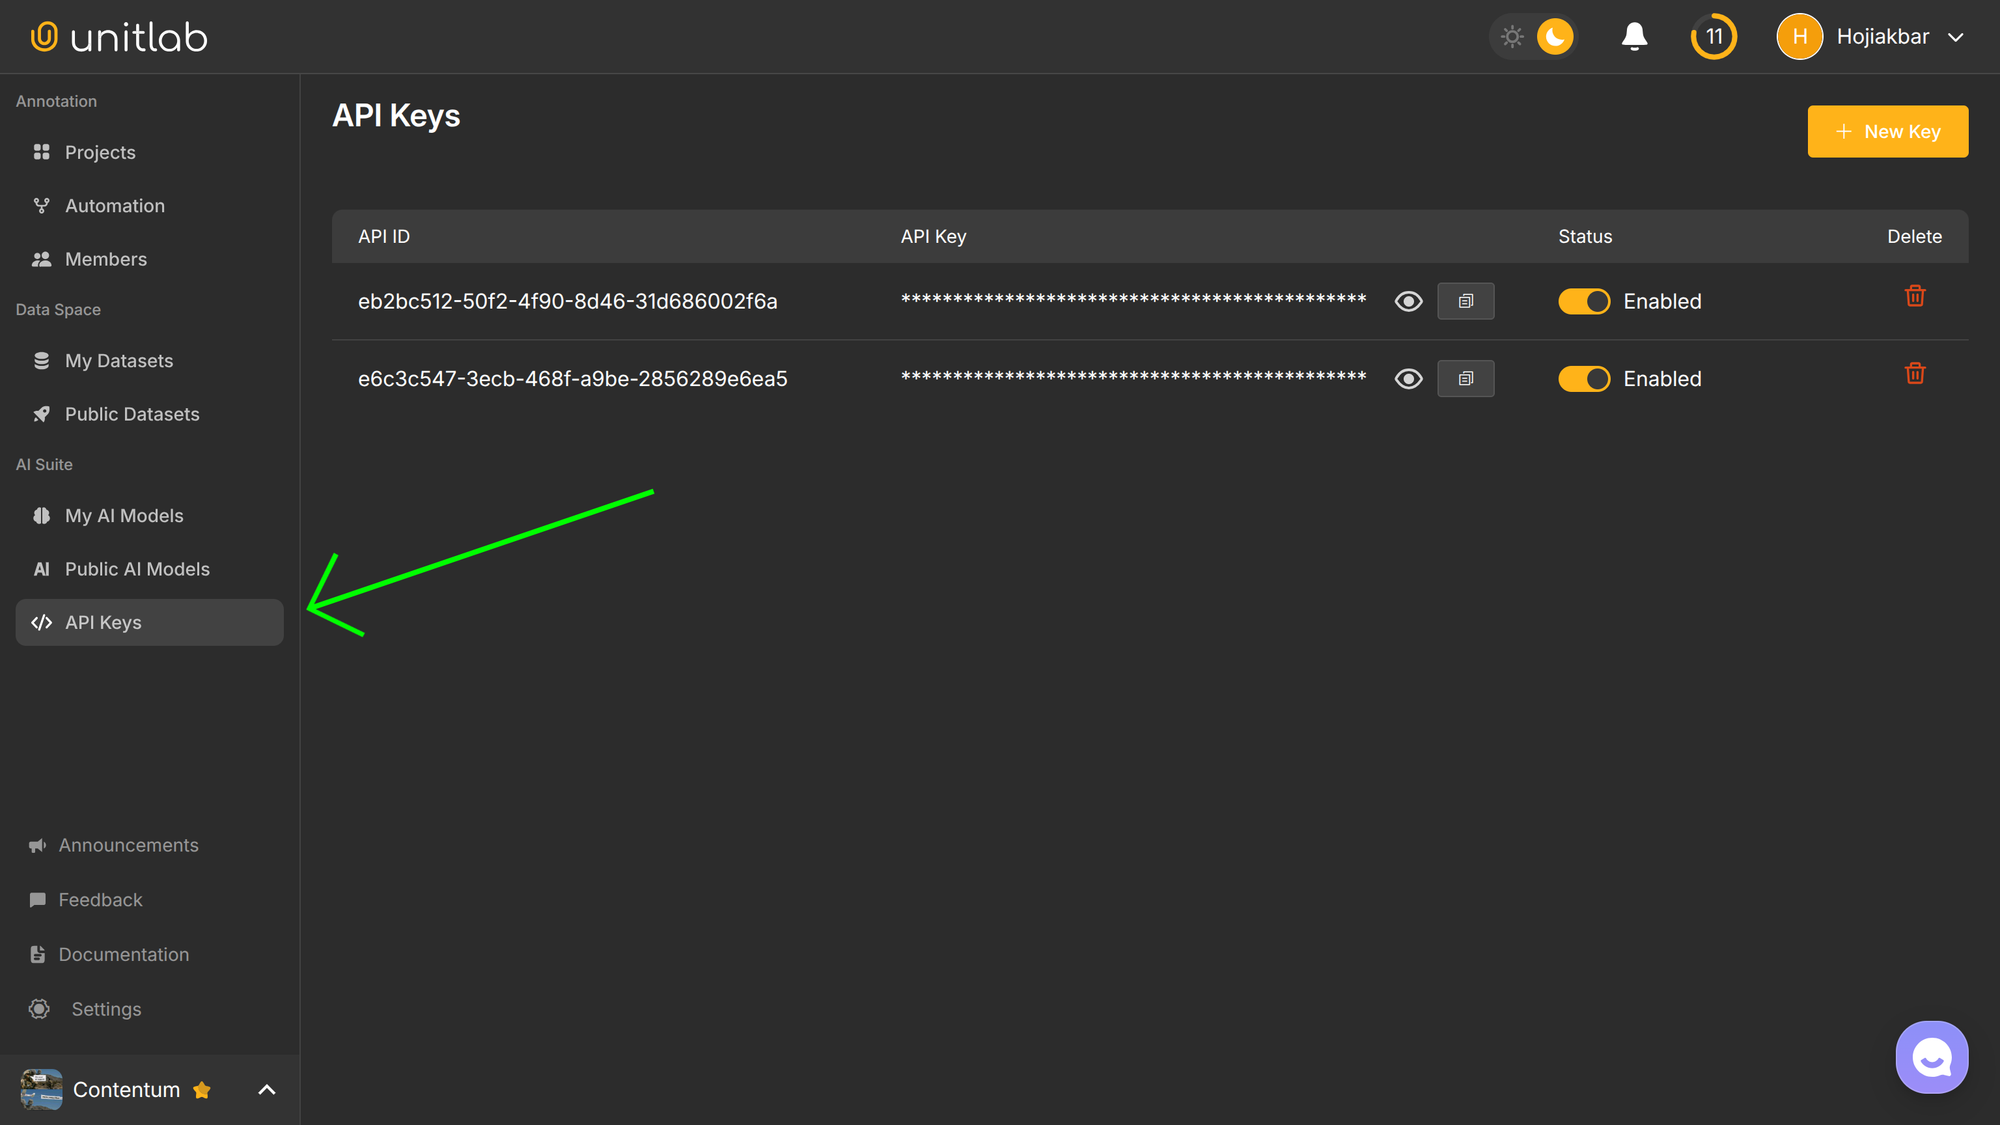Reveal the eb2bc512 API key
2000x1125 pixels.
coord(1408,301)
